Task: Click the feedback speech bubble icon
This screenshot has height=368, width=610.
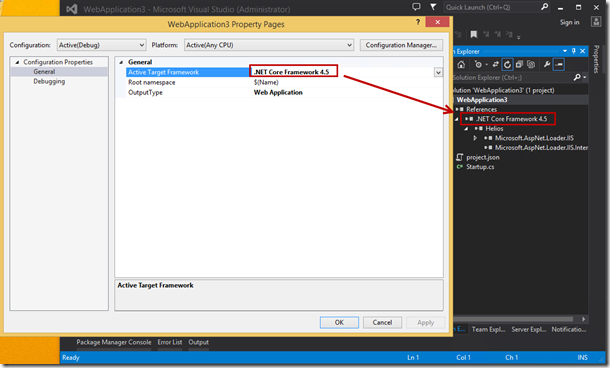Action: [x=416, y=7]
